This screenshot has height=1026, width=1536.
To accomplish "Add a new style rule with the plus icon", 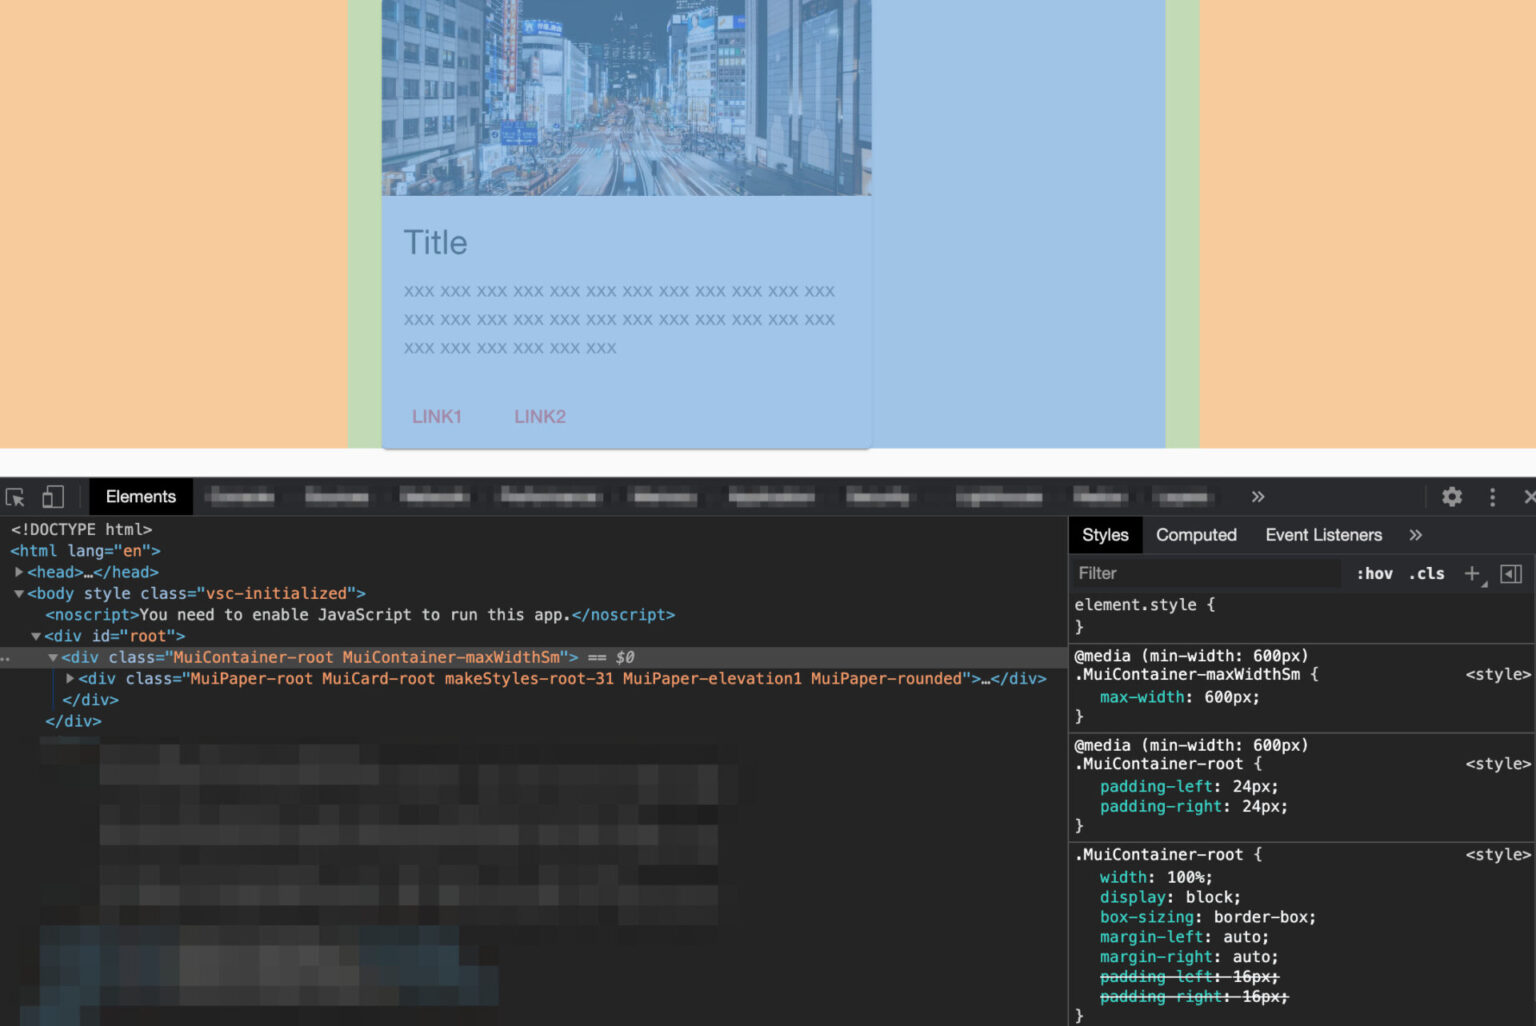I will (x=1471, y=573).
